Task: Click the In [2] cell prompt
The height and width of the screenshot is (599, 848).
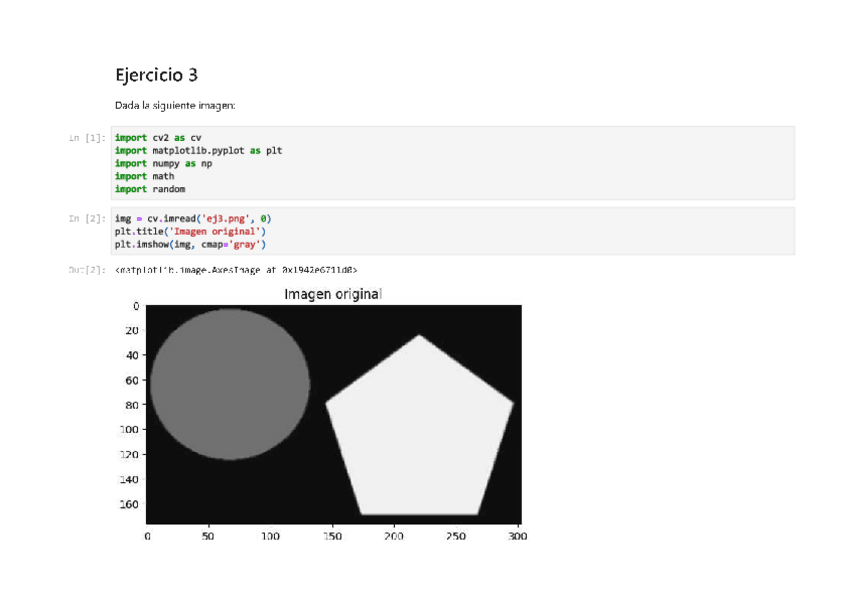Action: coord(88,218)
